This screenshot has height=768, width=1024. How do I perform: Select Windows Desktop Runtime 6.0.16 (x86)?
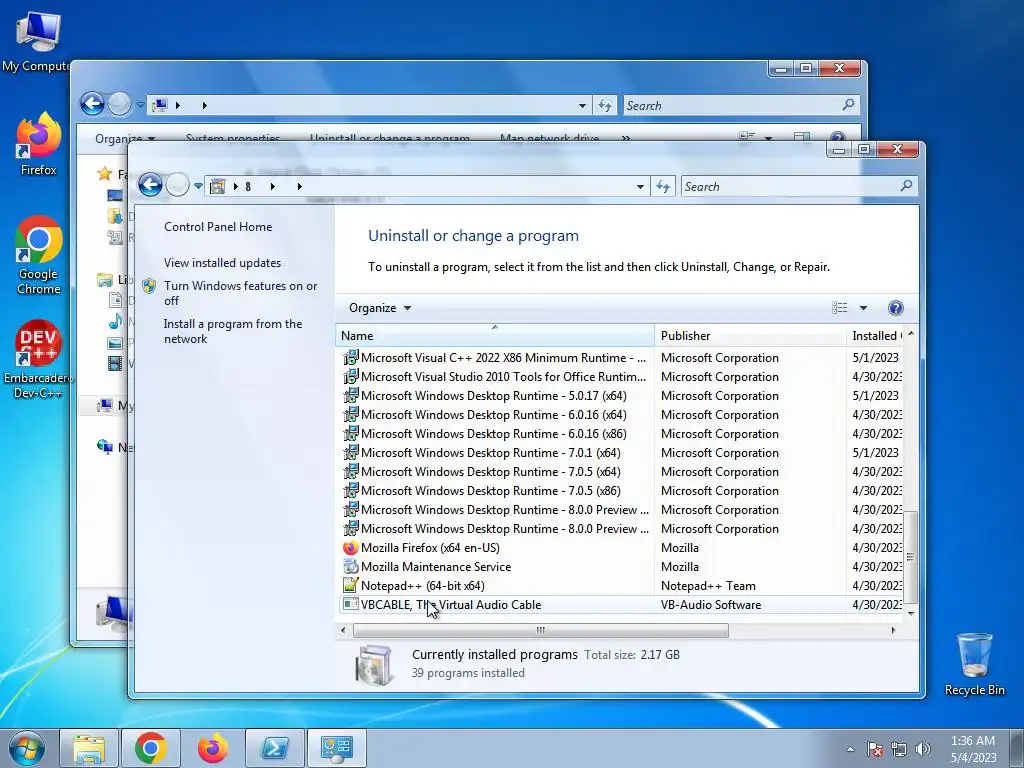(621, 434)
